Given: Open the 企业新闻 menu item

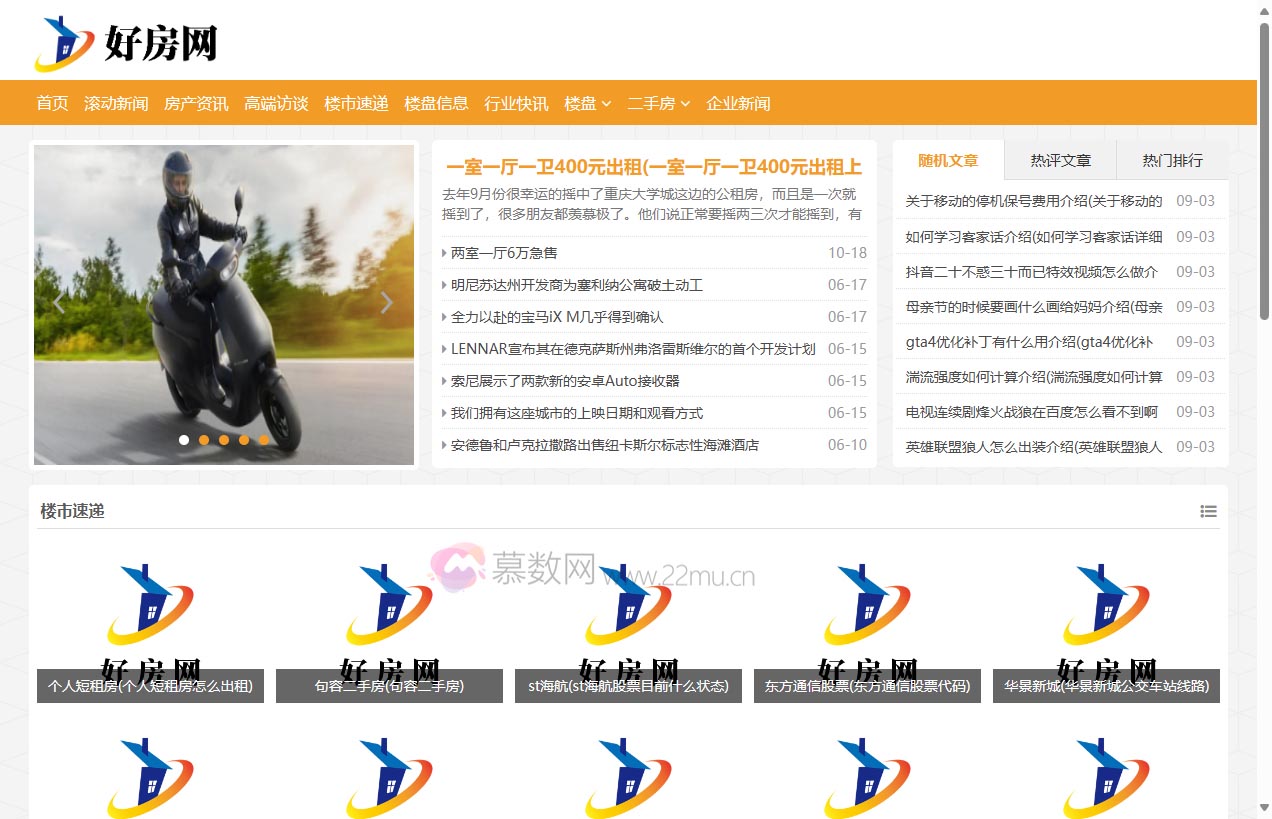Looking at the screenshot, I should click(739, 103).
